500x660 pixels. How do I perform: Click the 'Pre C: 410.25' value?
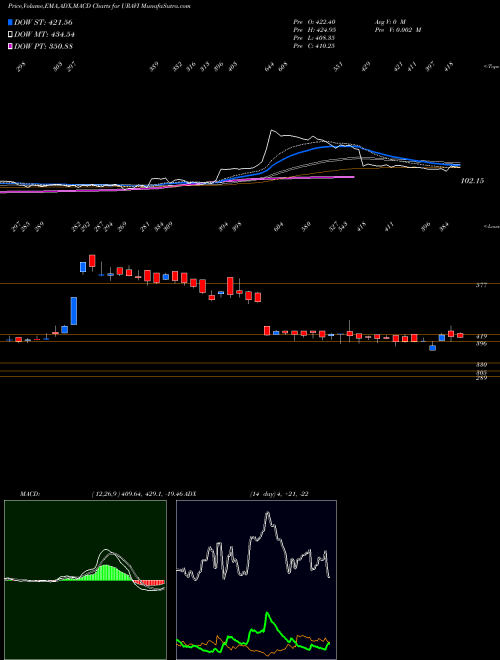314,46
